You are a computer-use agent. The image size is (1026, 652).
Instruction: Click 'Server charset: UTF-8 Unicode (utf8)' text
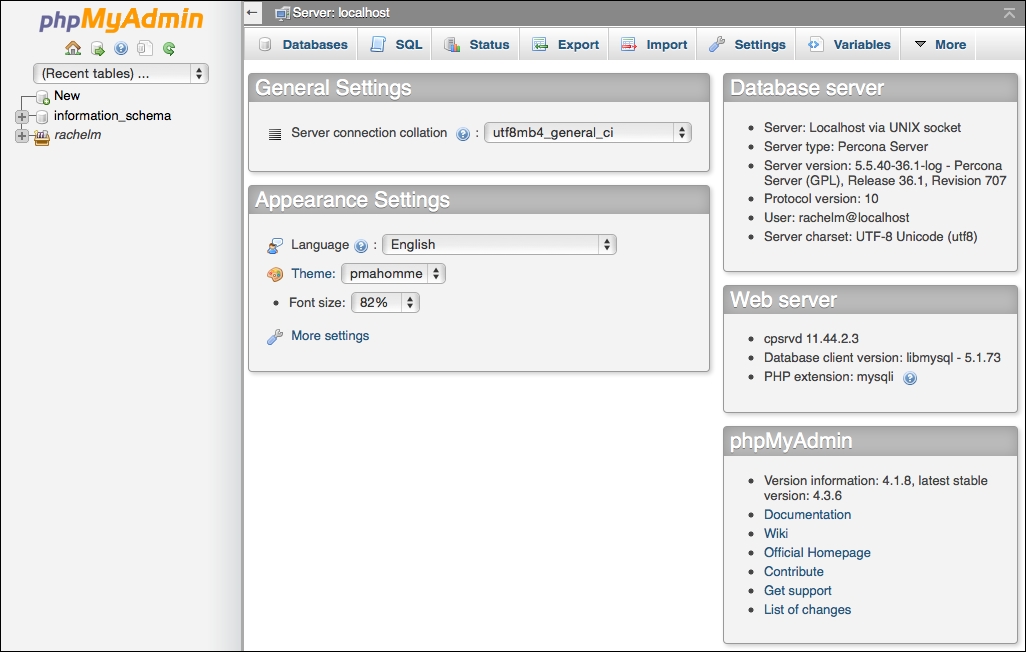click(x=870, y=236)
